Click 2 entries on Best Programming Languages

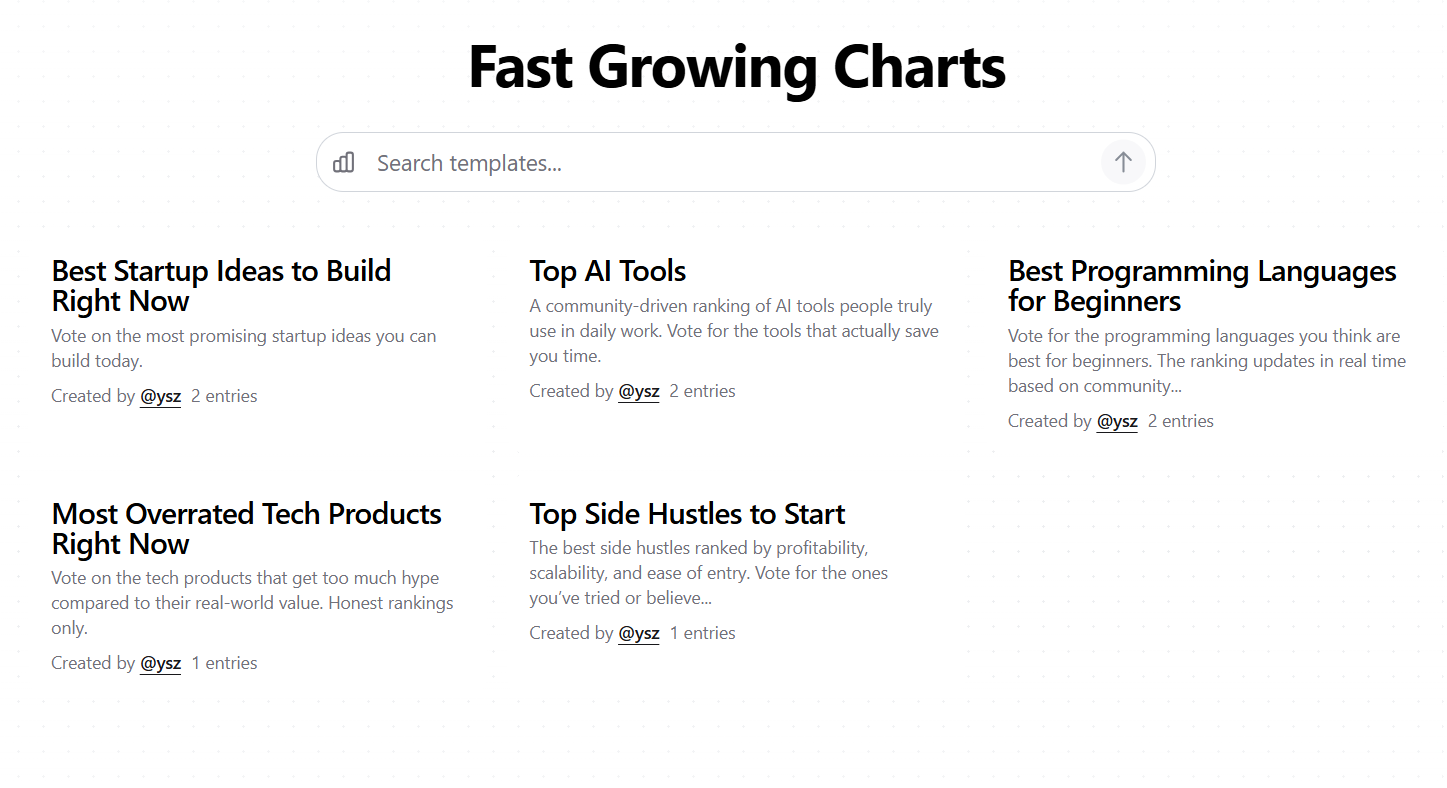tap(1180, 420)
